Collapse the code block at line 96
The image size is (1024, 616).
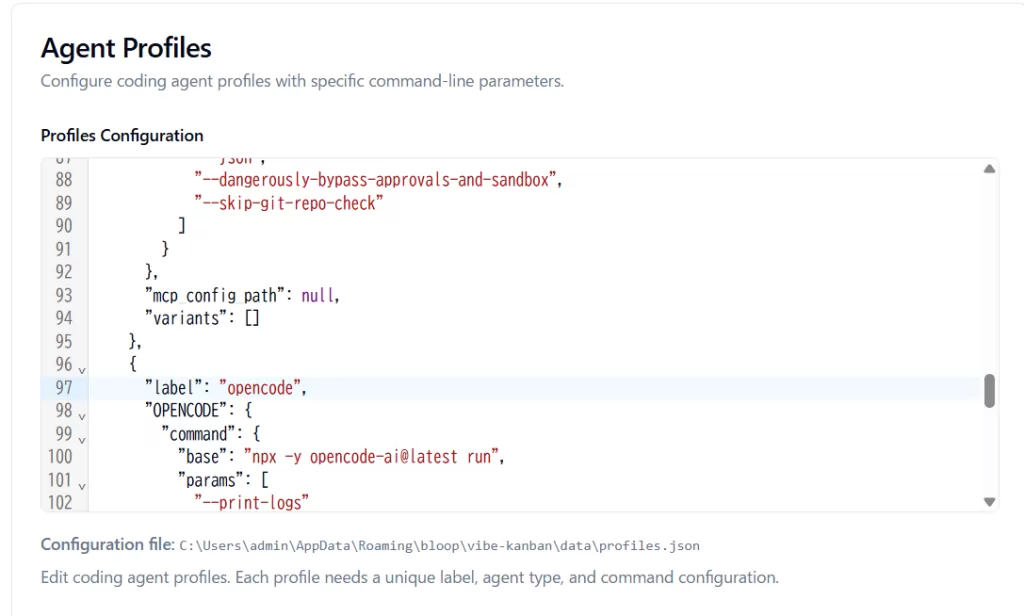coord(80,370)
